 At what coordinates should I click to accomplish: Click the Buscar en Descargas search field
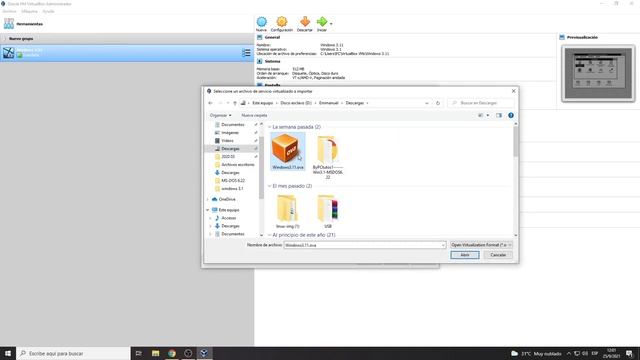pyautogui.click(x=480, y=103)
